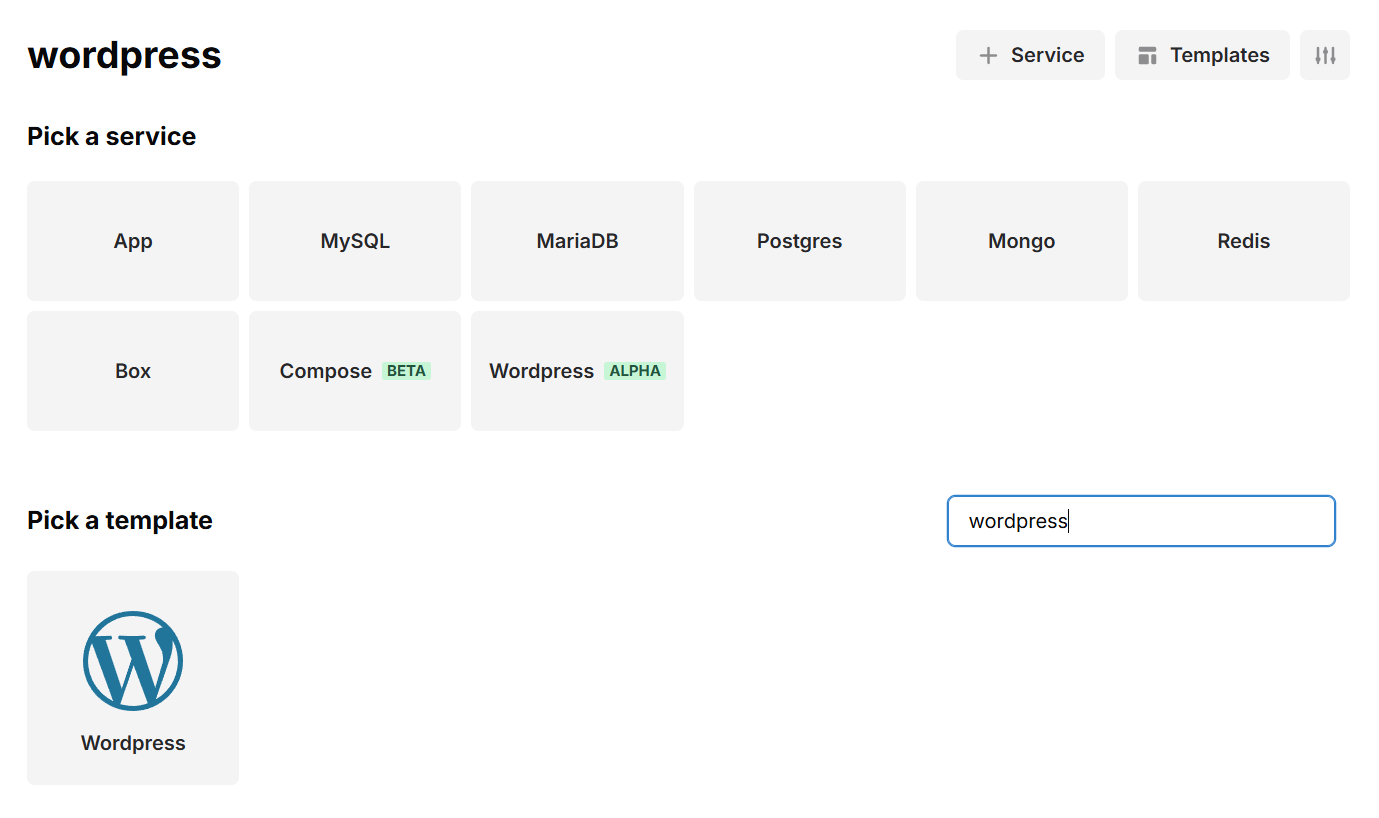Screen dimensions: 1379x818
Task: Click the wordpress project title
Action: click(125, 55)
